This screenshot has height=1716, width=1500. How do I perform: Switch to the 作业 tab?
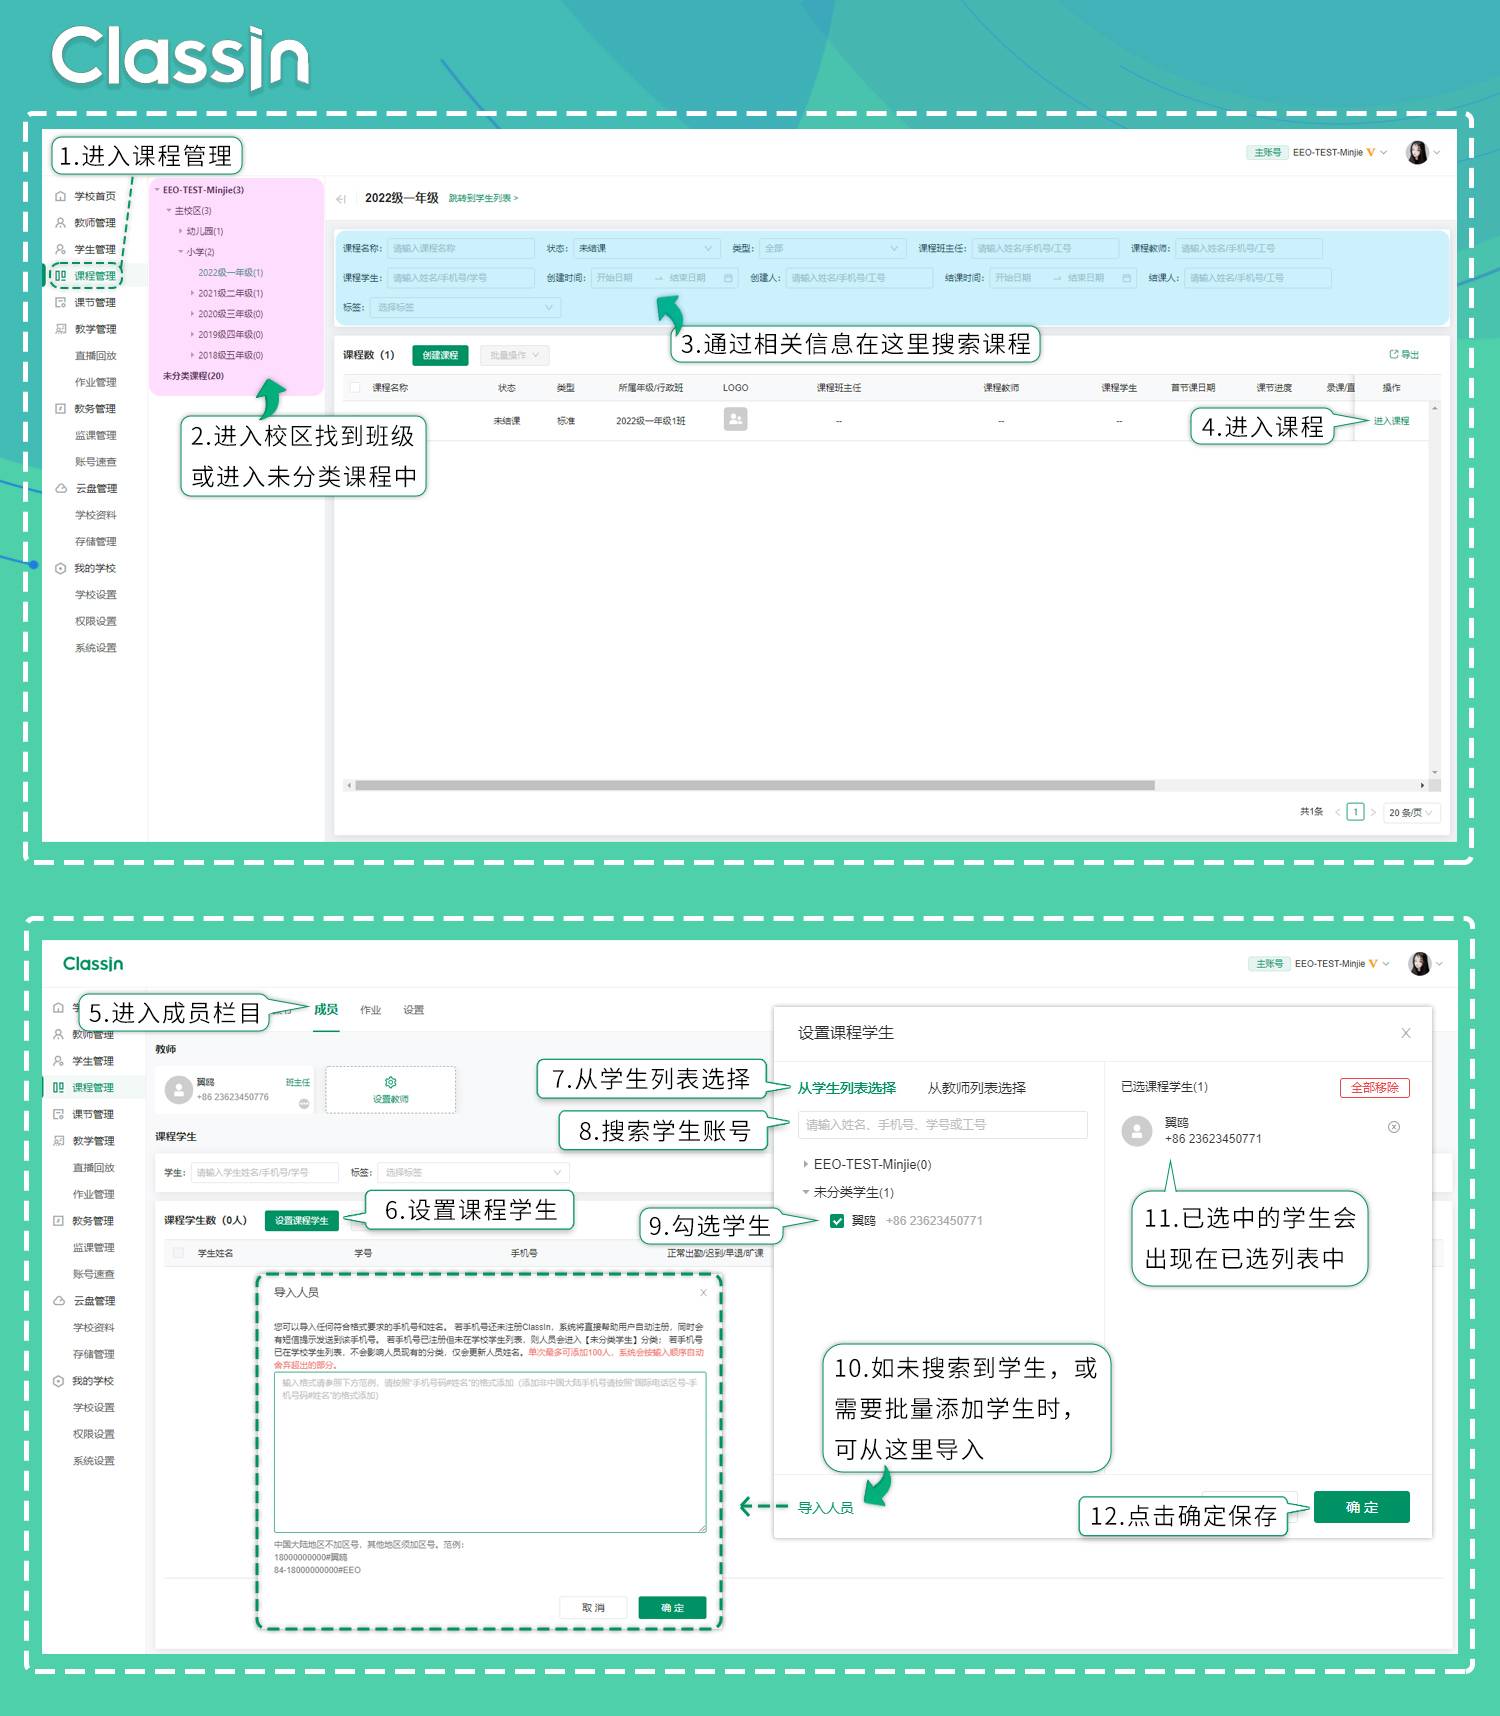pyautogui.click(x=371, y=1010)
